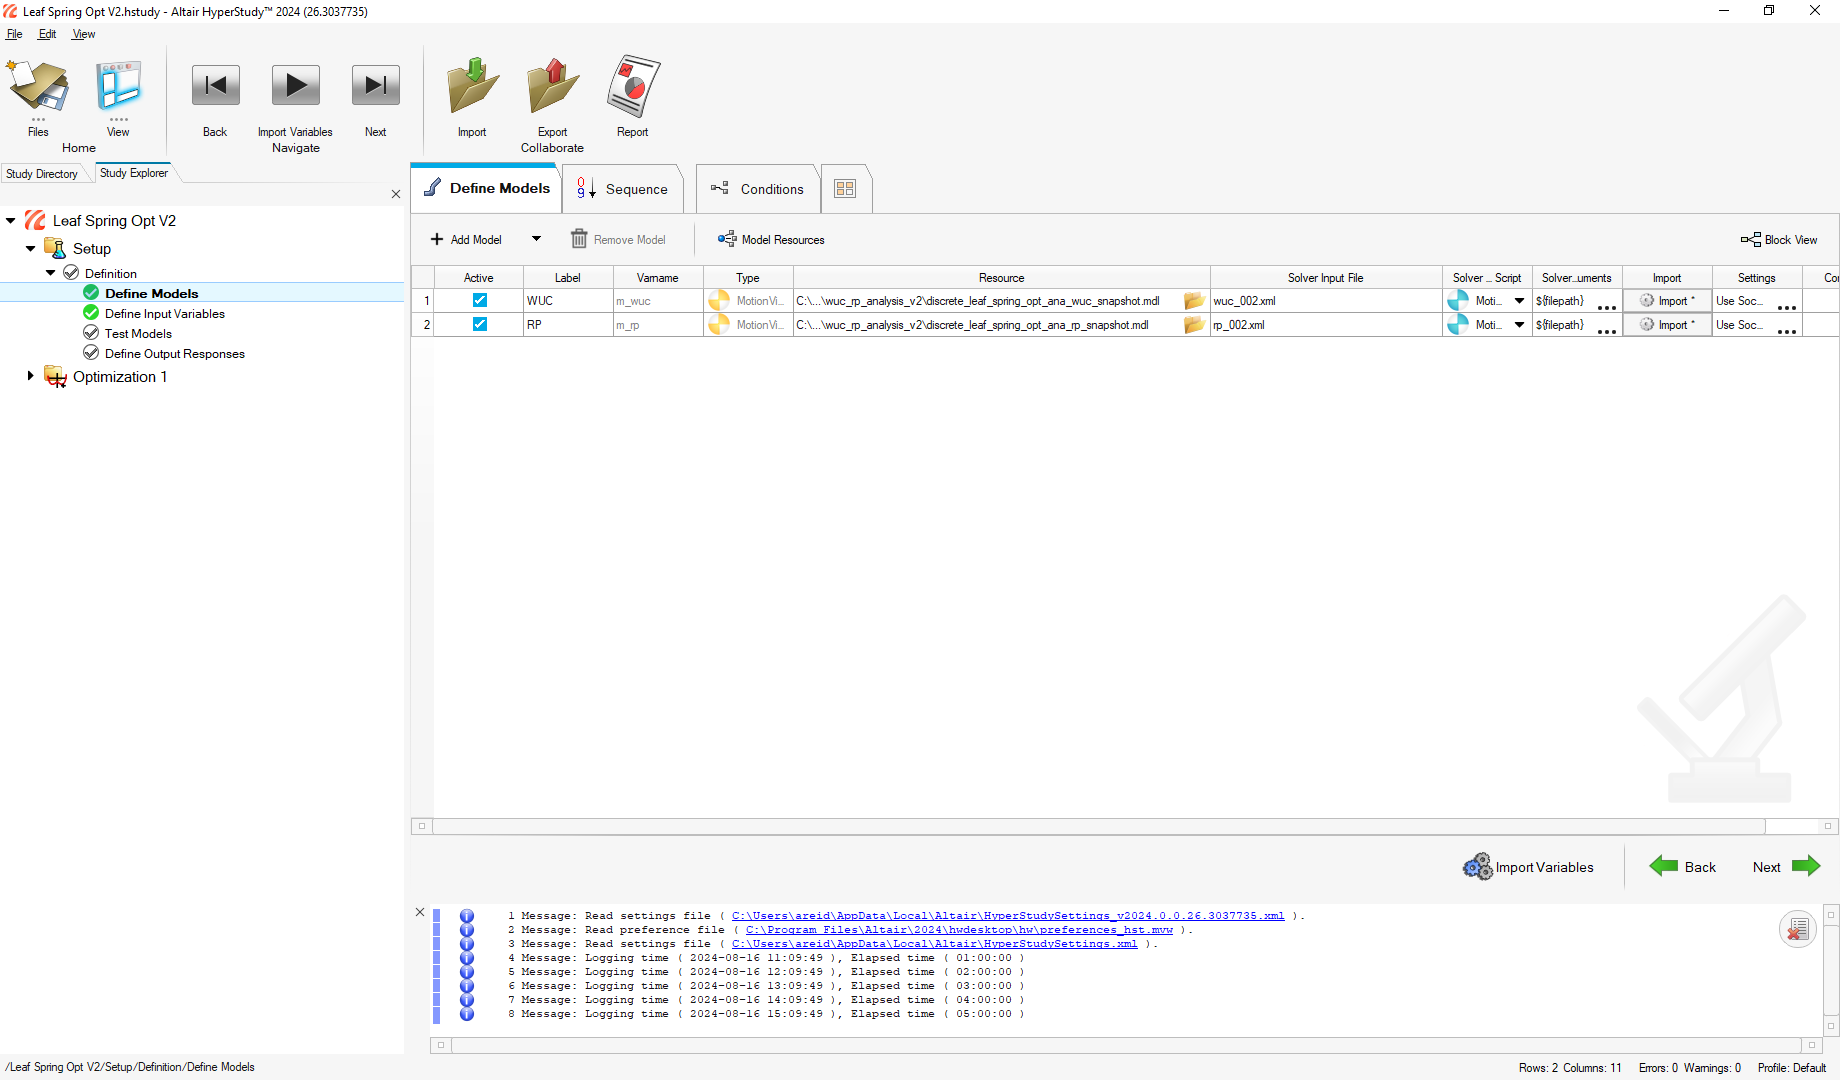The width and height of the screenshot is (1840, 1080).
Task: Open HyperStudySettings.xml link in message 3
Action: pyautogui.click(x=934, y=944)
